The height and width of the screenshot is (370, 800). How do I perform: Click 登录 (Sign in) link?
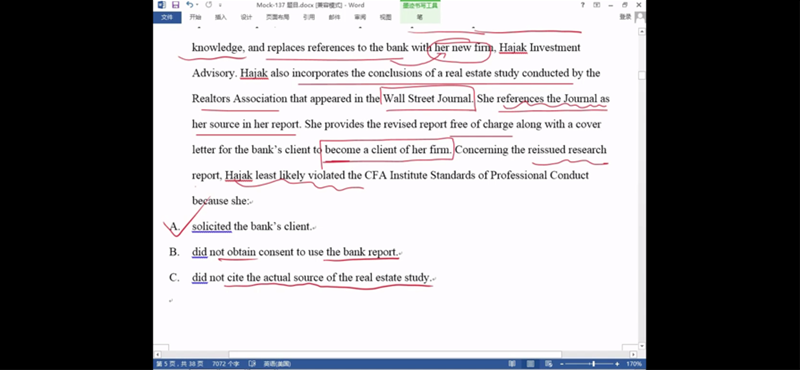(x=625, y=17)
